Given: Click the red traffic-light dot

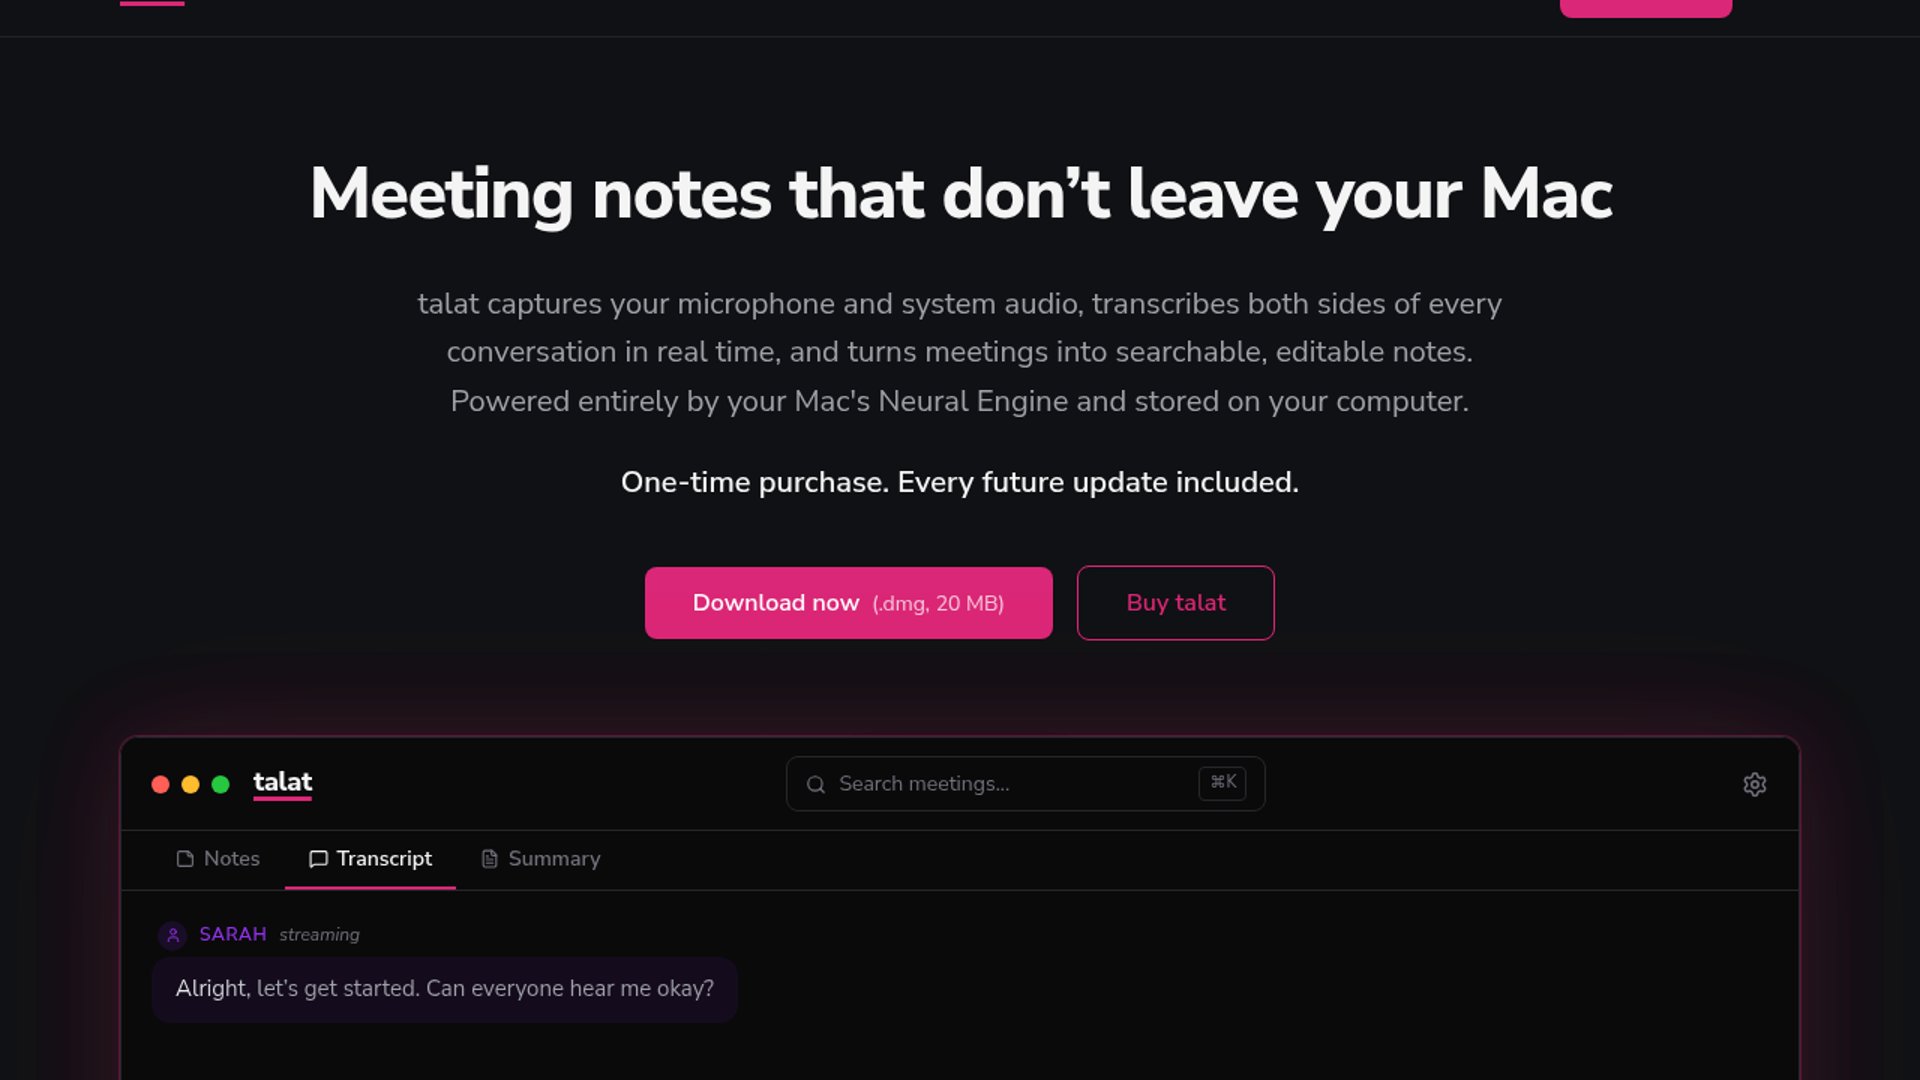Looking at the screenshot, I should 160,785.
